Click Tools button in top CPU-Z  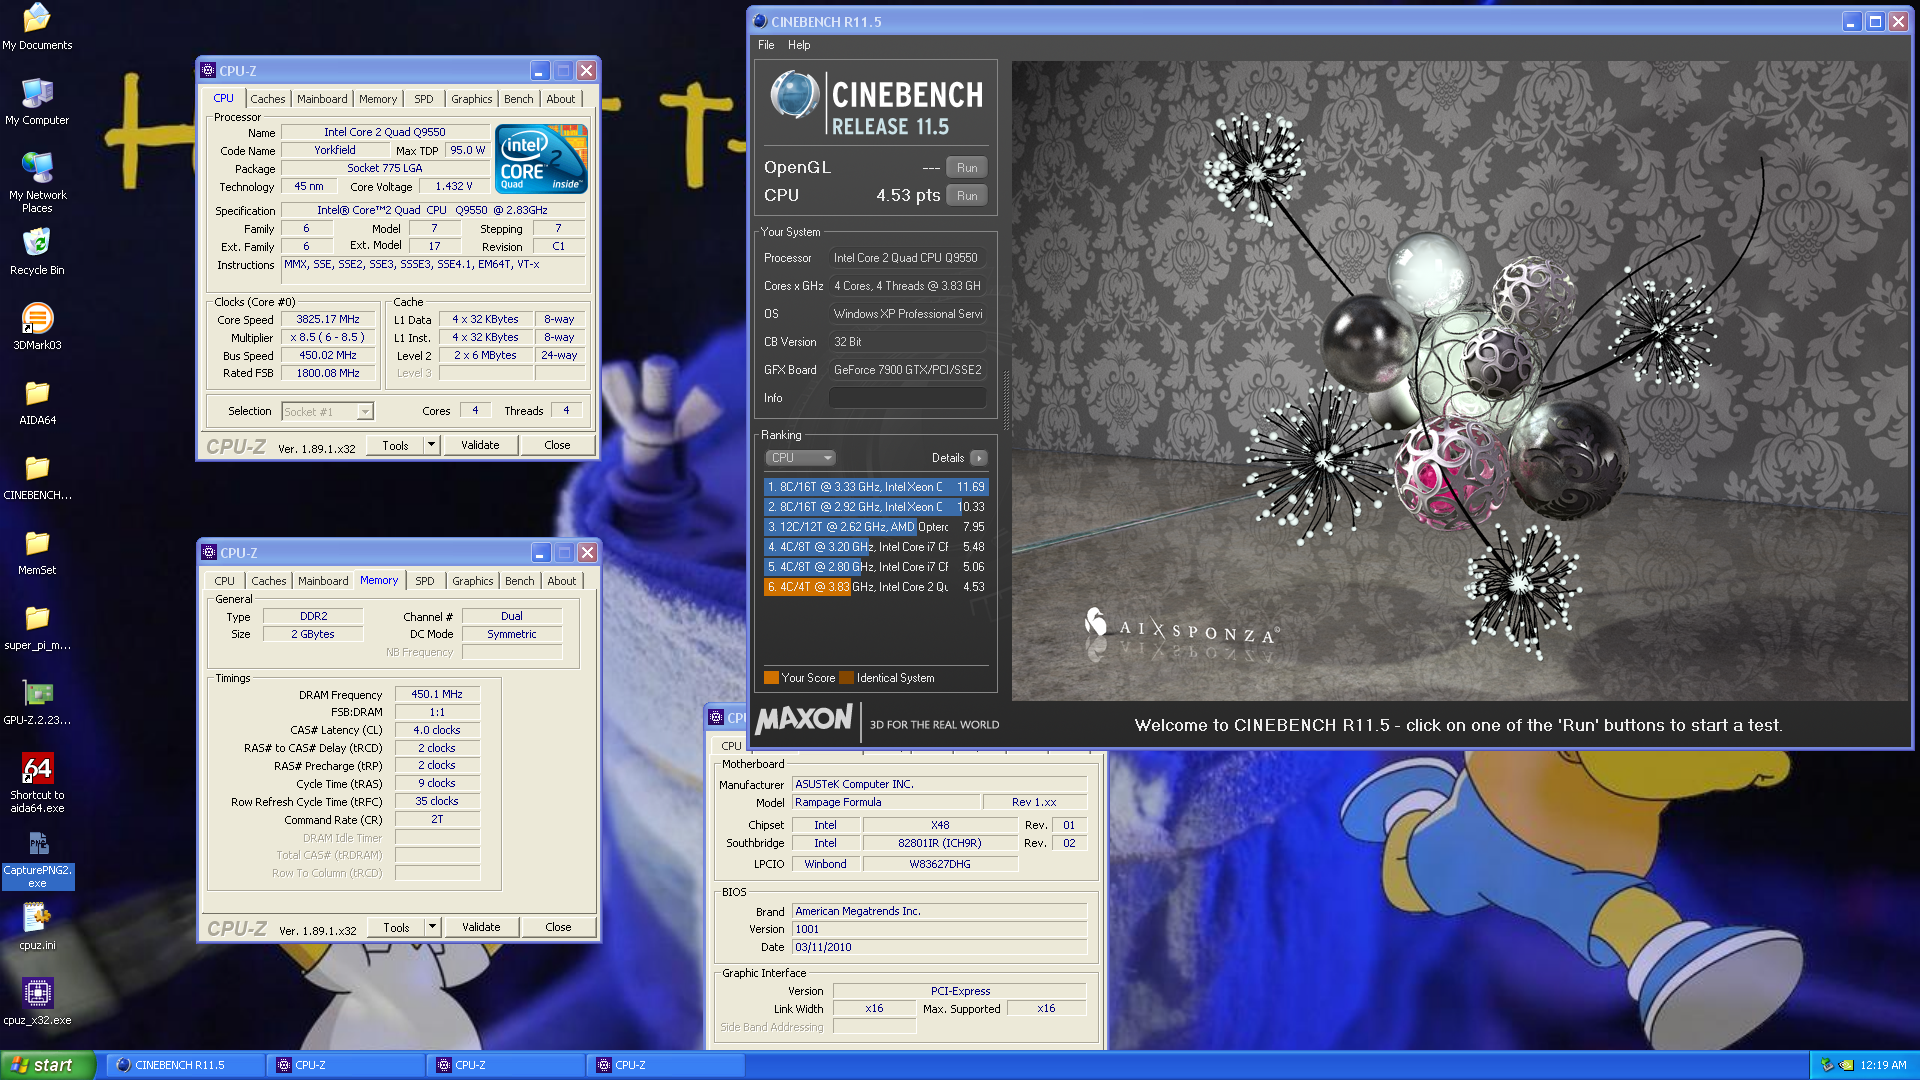(395, 445)
